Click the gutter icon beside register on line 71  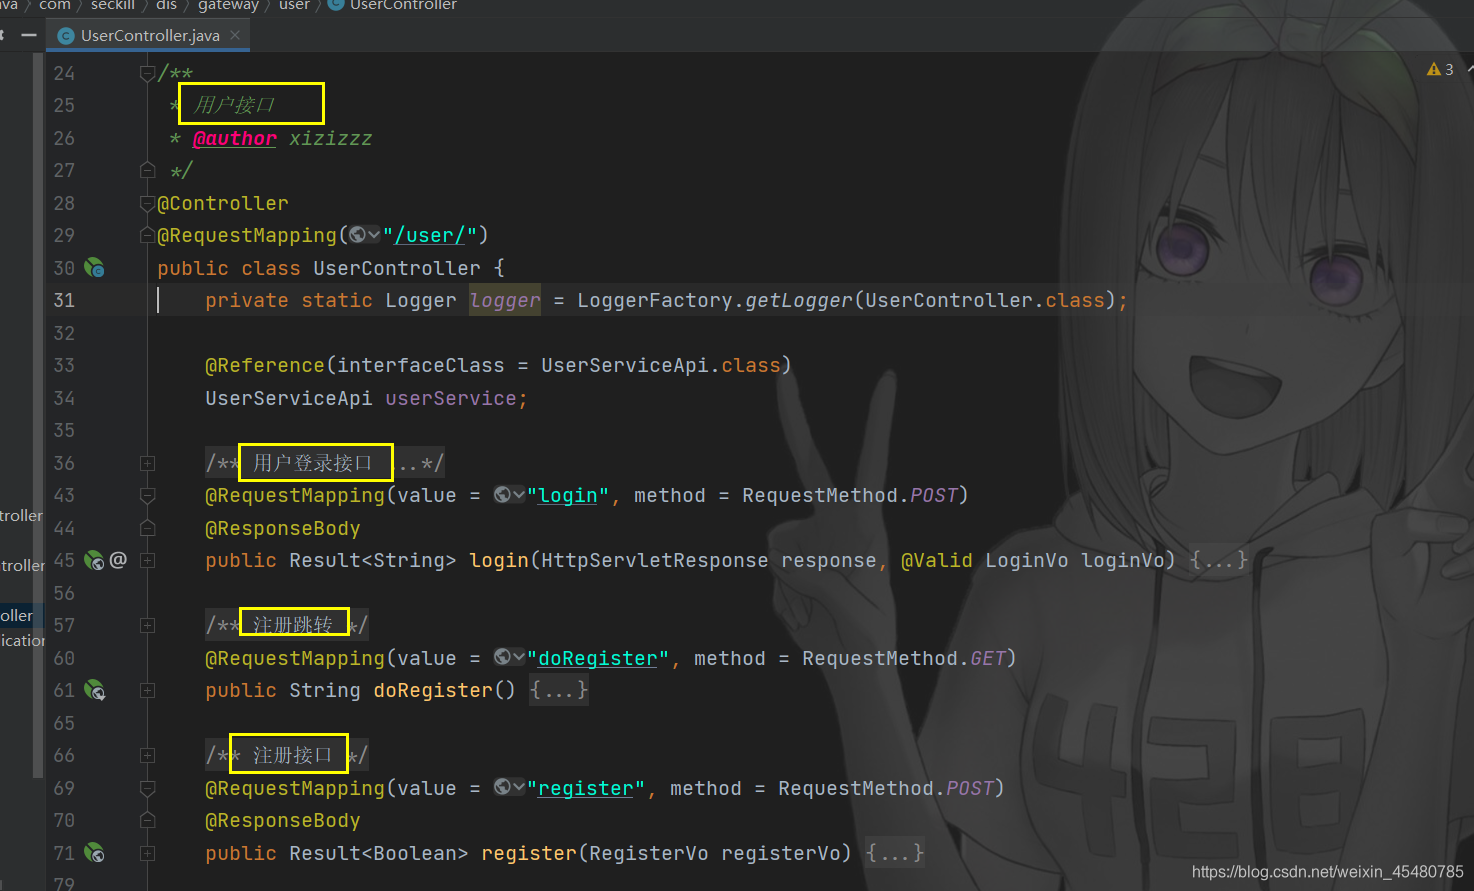94,853
